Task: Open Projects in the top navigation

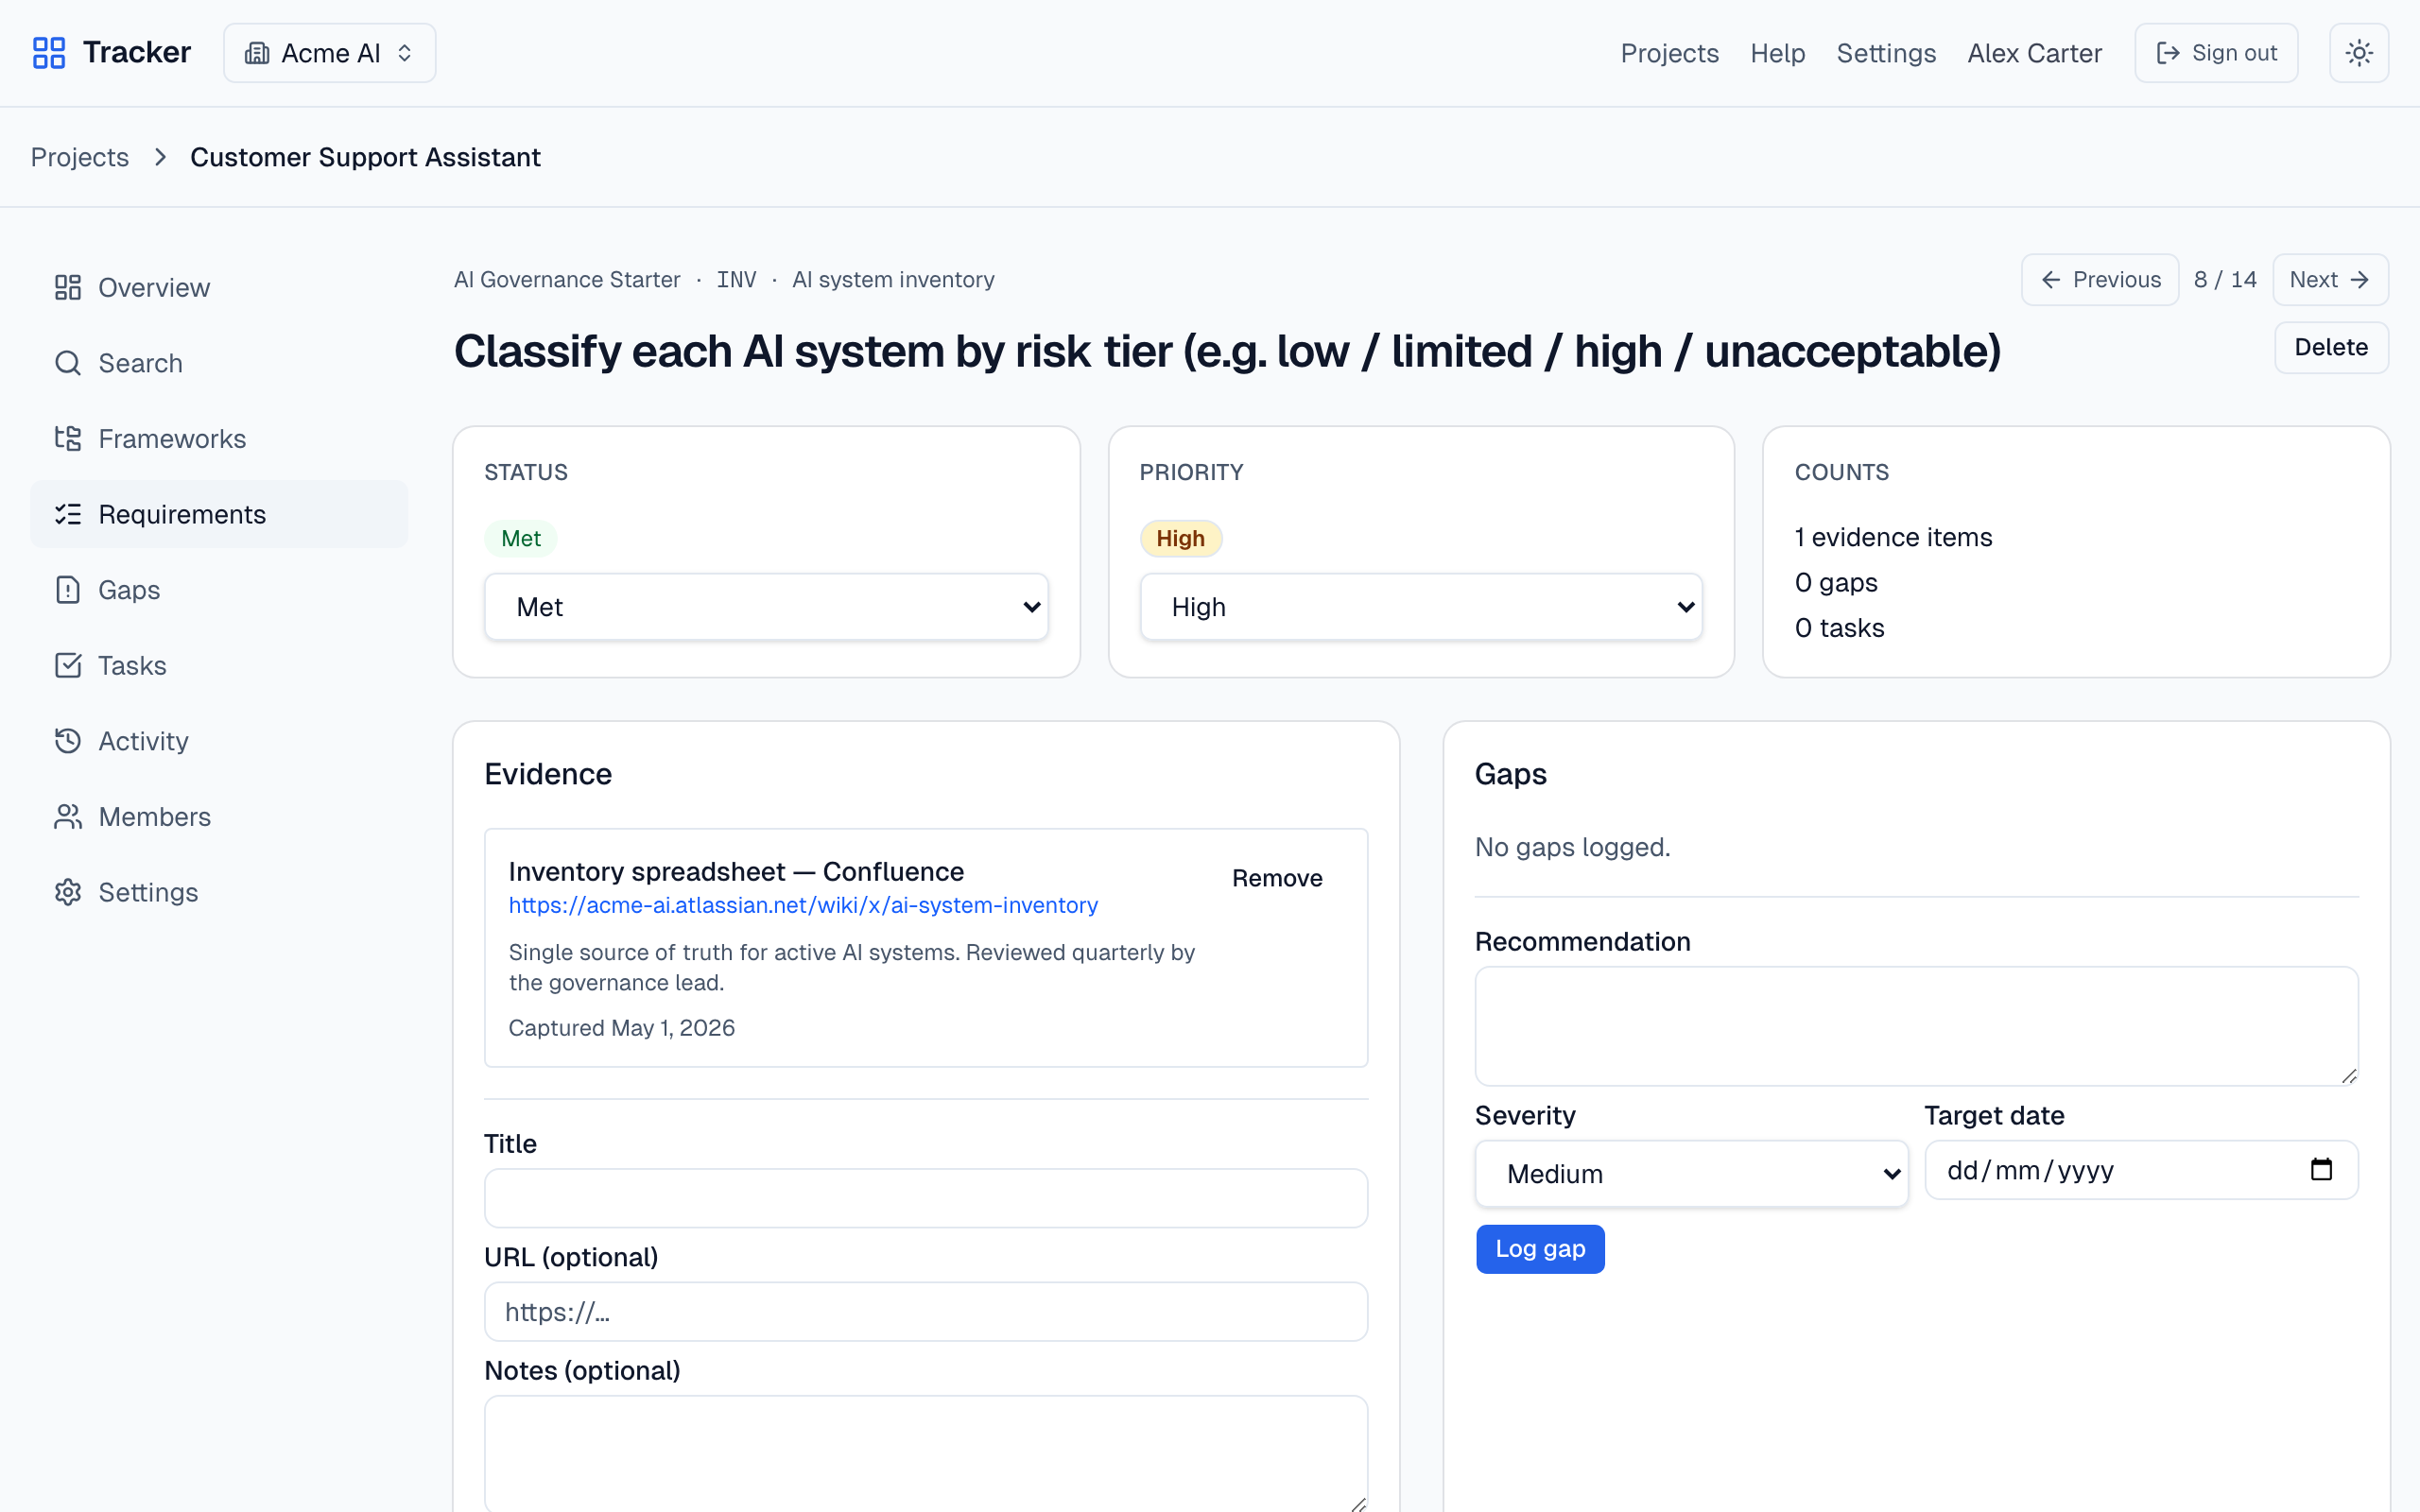Action: (x=1670, y=53)
